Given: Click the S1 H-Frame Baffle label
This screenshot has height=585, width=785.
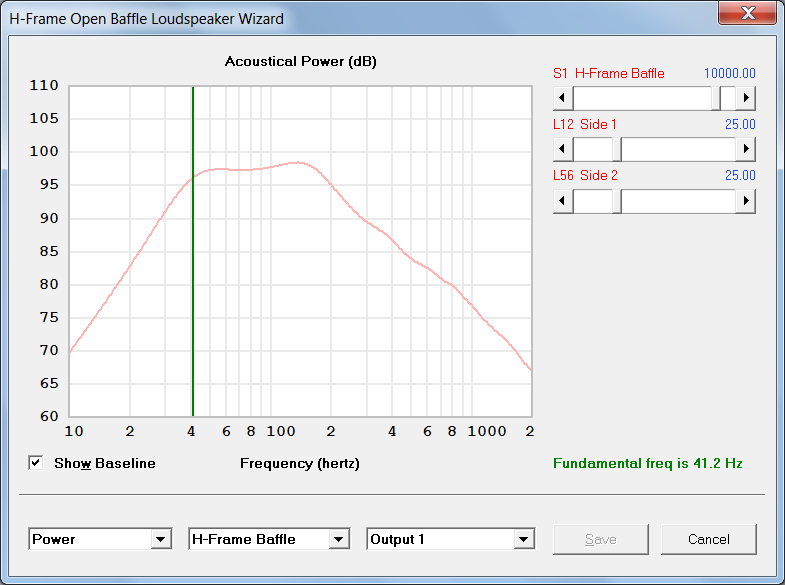Looking at the screenshot, I should pos(608,73).
